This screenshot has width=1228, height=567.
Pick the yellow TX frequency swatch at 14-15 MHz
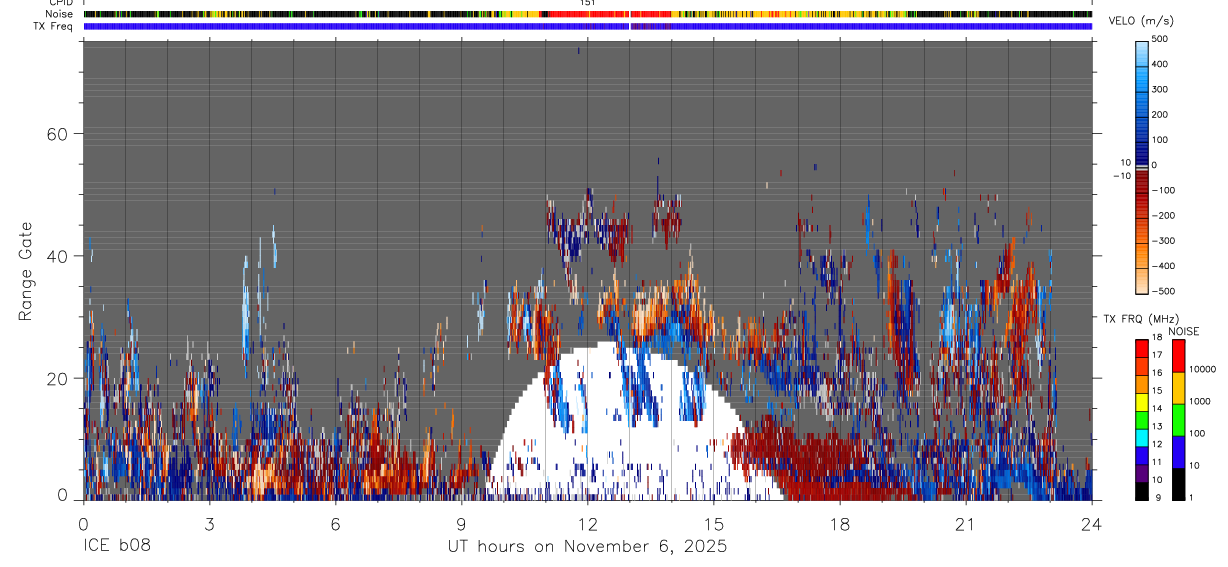click(x=1143, y=402)
